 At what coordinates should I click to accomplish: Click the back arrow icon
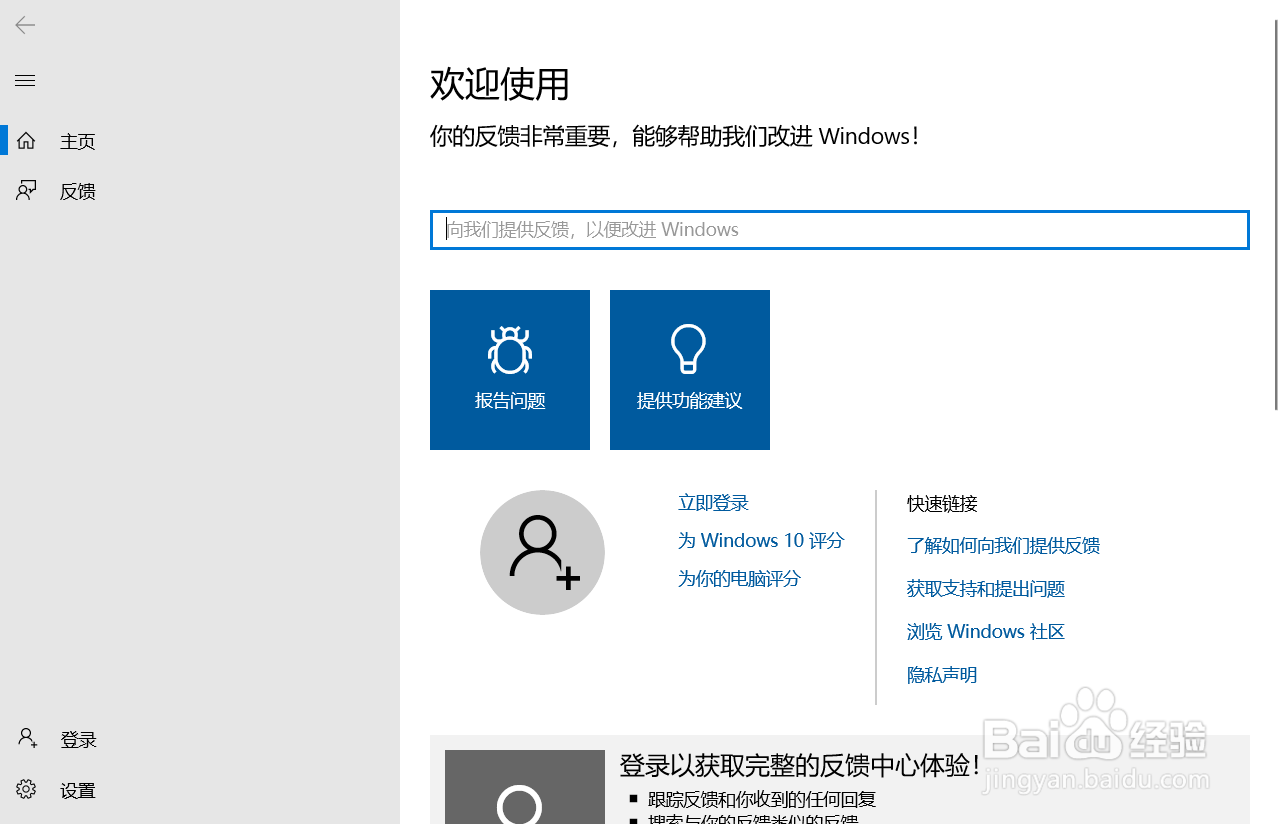pos(25,26)
